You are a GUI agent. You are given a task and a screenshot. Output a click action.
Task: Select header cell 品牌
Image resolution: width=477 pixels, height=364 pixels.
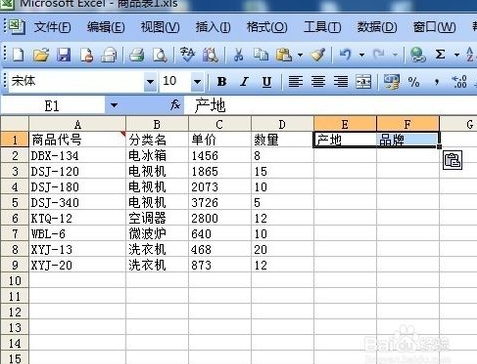(x=408, y=140)
